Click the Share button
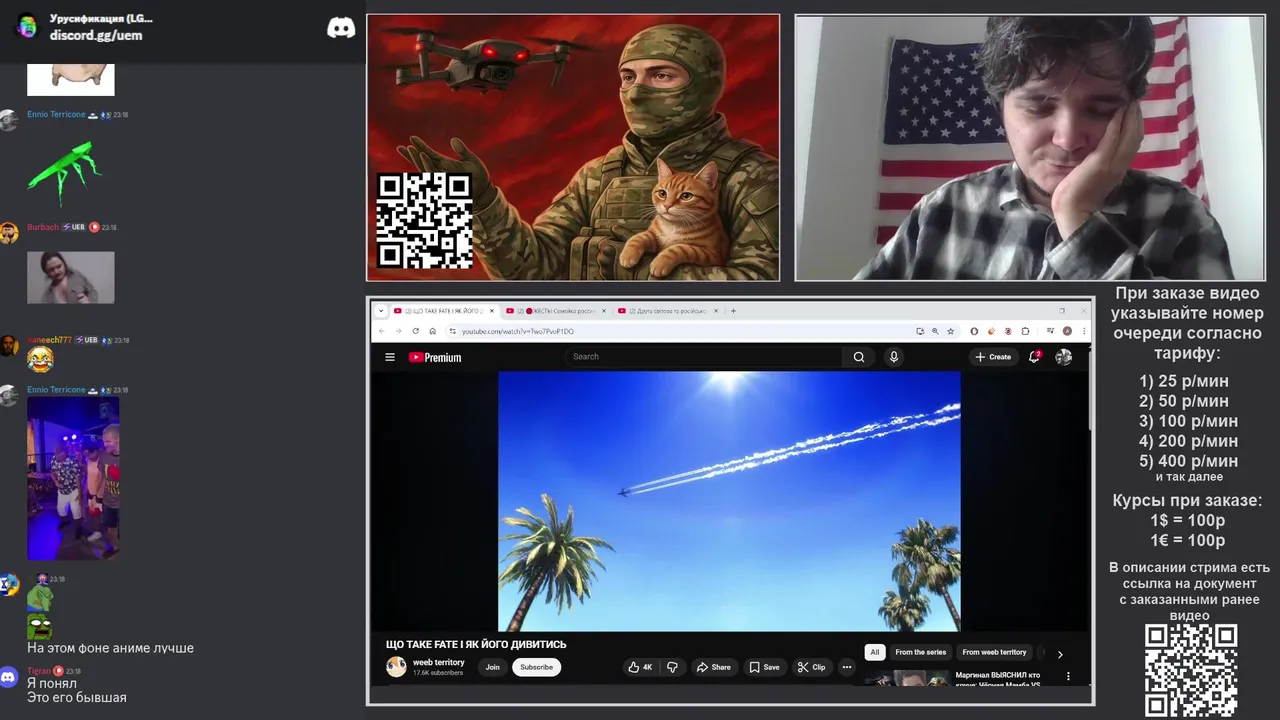1280x720 pixels. tap(714, 667)
